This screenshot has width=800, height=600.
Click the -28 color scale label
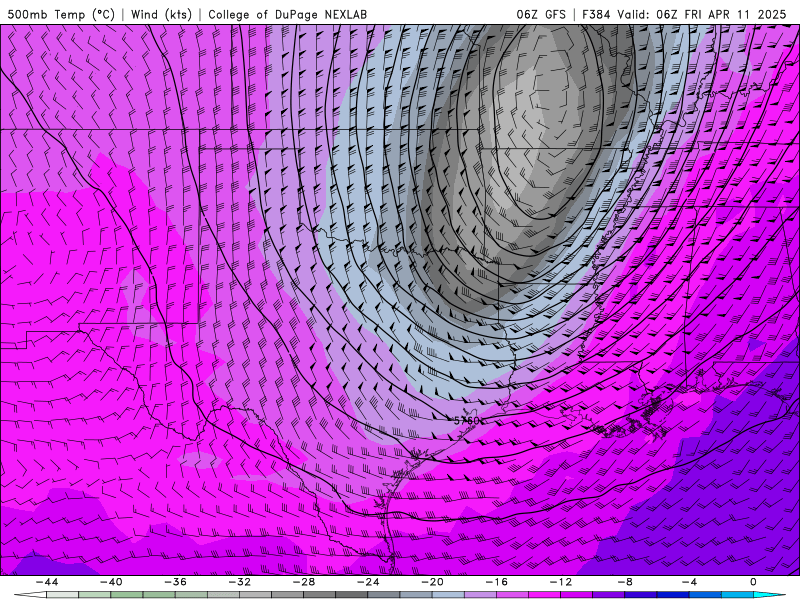pos(304,582)
